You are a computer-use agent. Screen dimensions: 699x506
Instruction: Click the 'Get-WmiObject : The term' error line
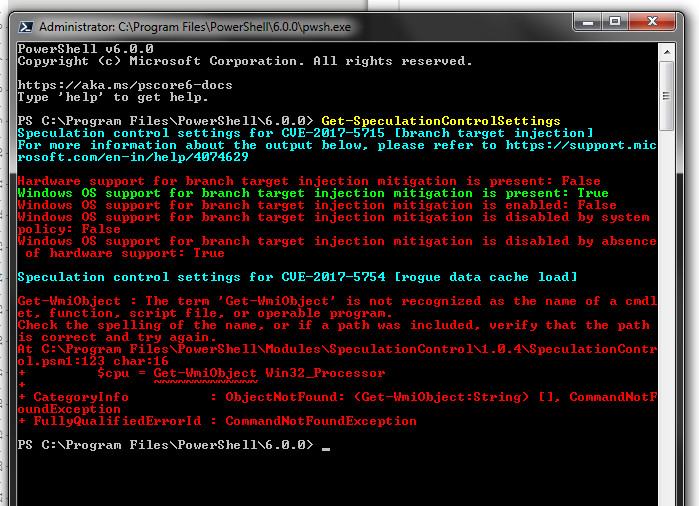(x=337, y=301)
